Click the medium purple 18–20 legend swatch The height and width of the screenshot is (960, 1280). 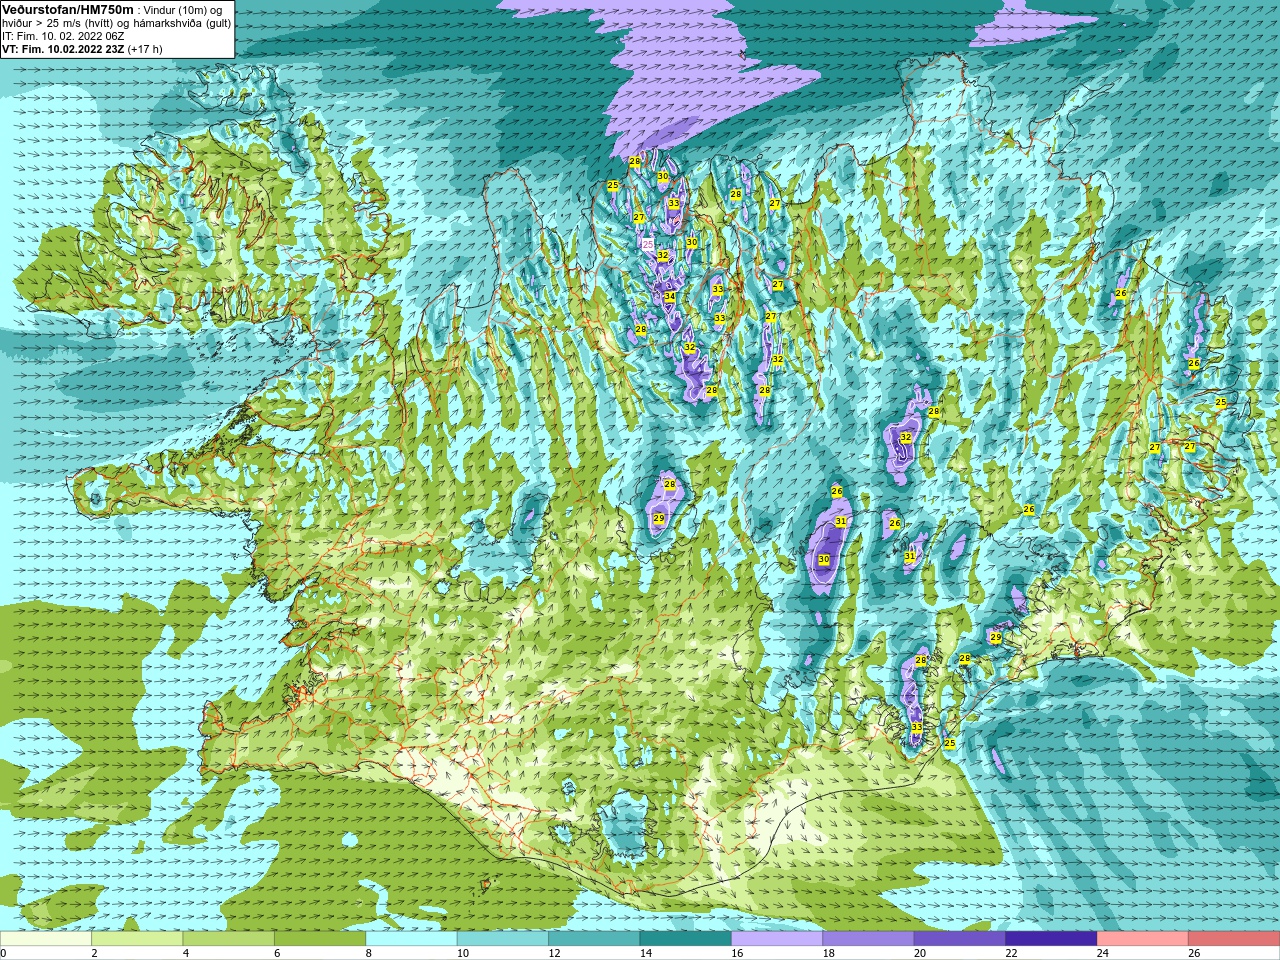pos(868,940)
